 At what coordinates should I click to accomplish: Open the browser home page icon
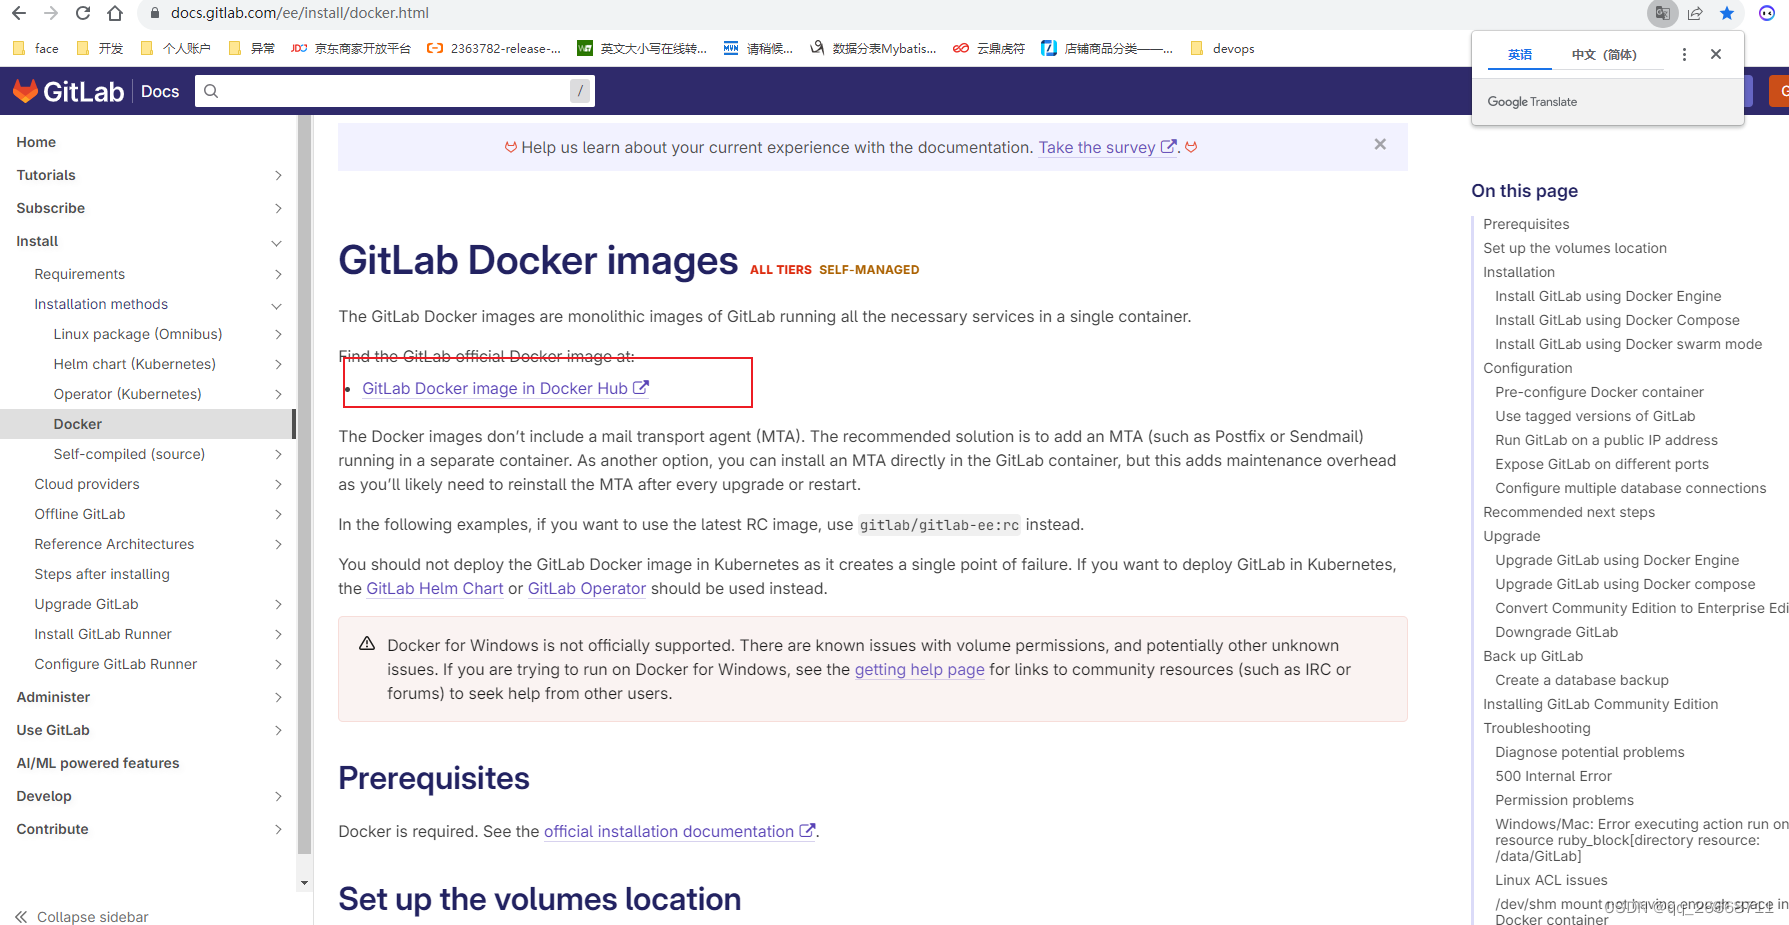[x=115, y=13]
